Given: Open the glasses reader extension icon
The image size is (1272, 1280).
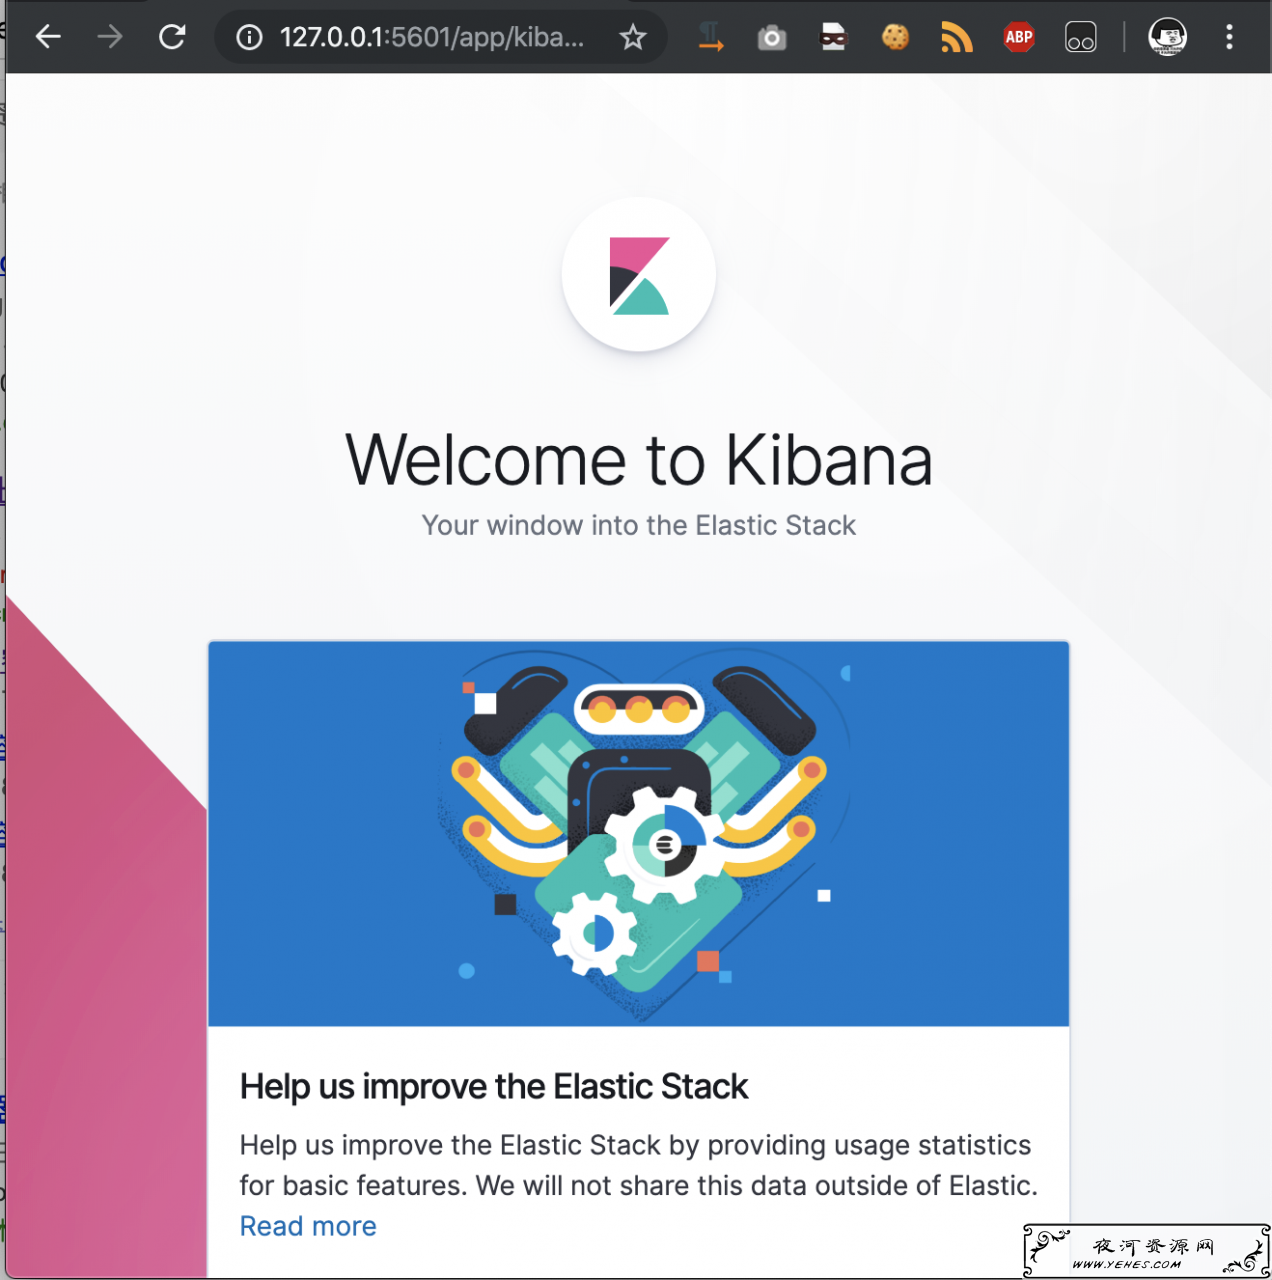Looking at the screenshot, I should click(x=1081, y=38).
